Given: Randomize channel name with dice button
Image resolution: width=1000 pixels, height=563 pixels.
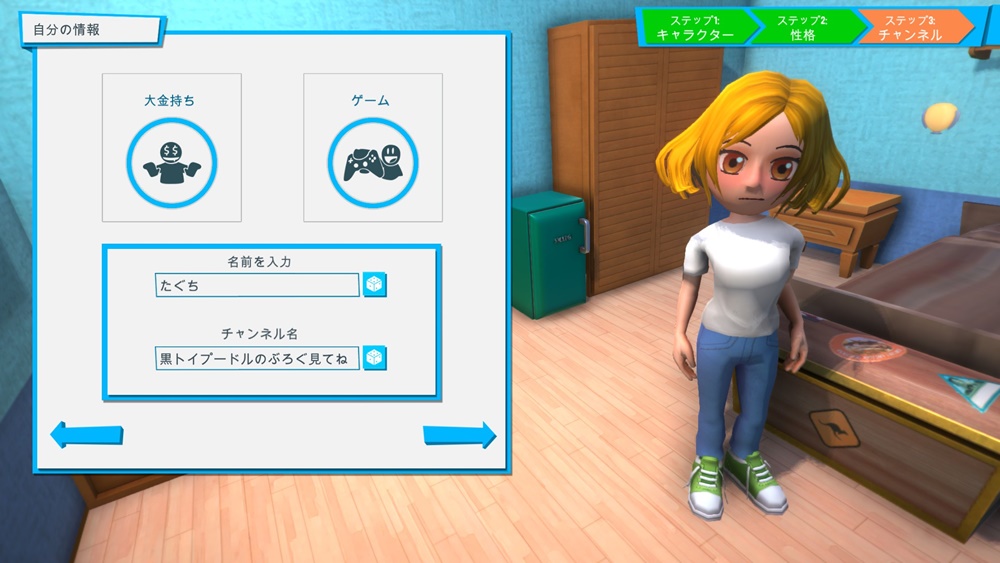Looking at the screenshot, I should 374,358.
